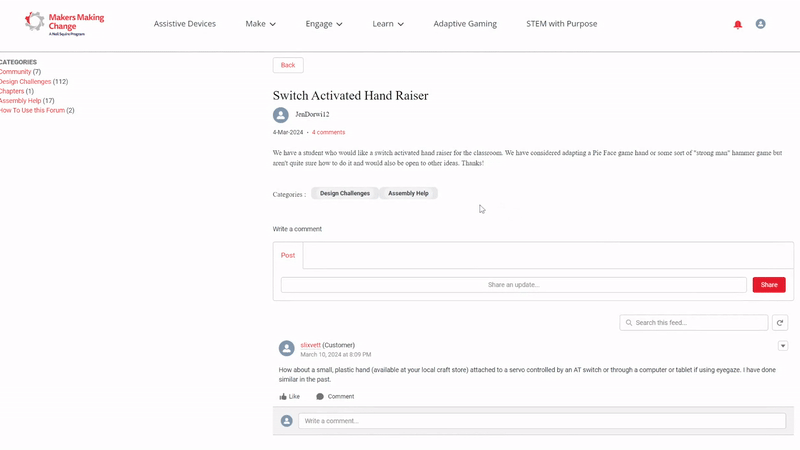Open notifications bell icon
The height and width of the screenshot is (450, 800).
pos(738,24)
